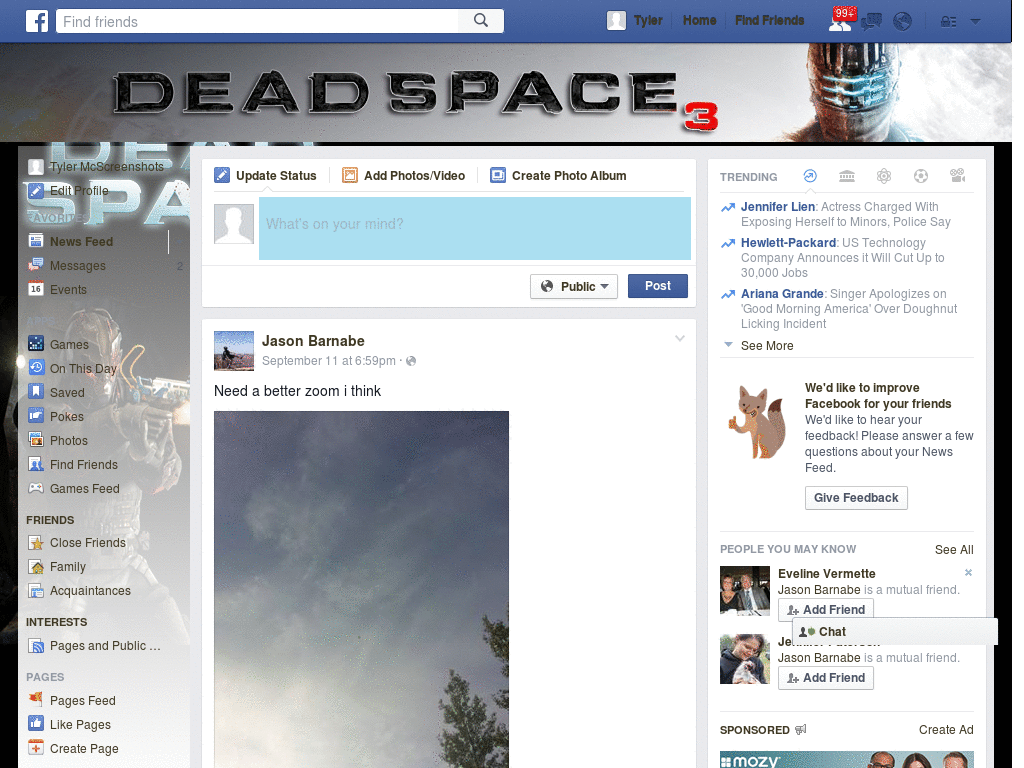The width and height of the screenshot is (1024, 768).
Task: Click the post timestamp September 11 at 6:59pm
Action: coord(328,360)
